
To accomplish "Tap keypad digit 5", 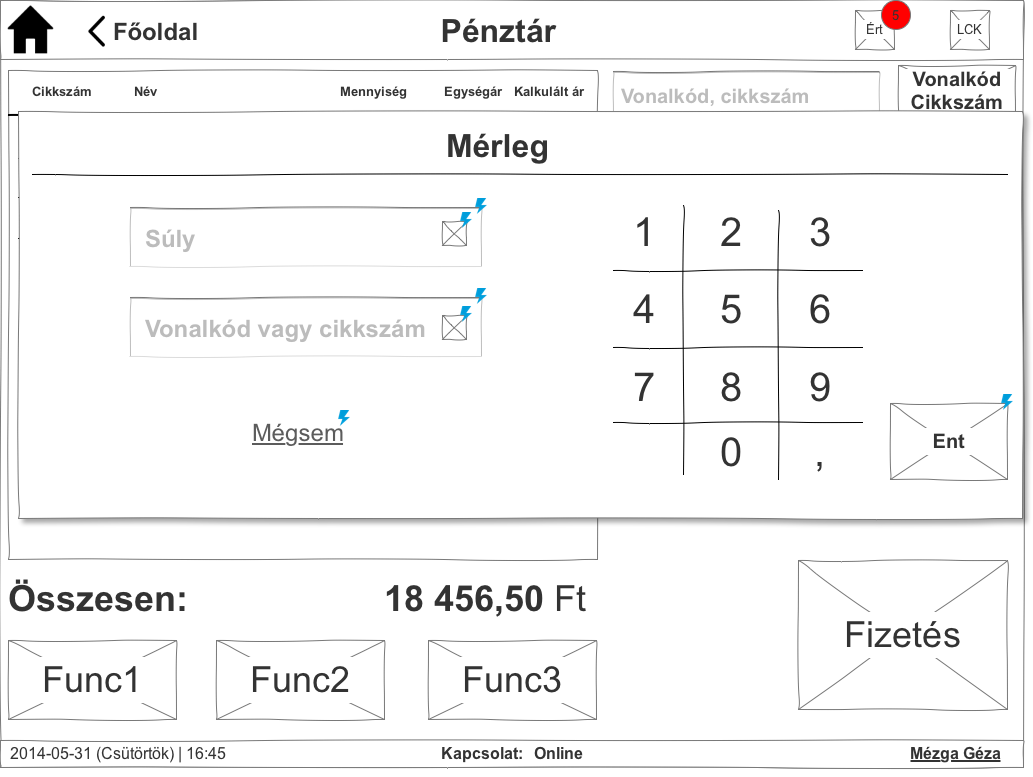I will coord(731,309).
